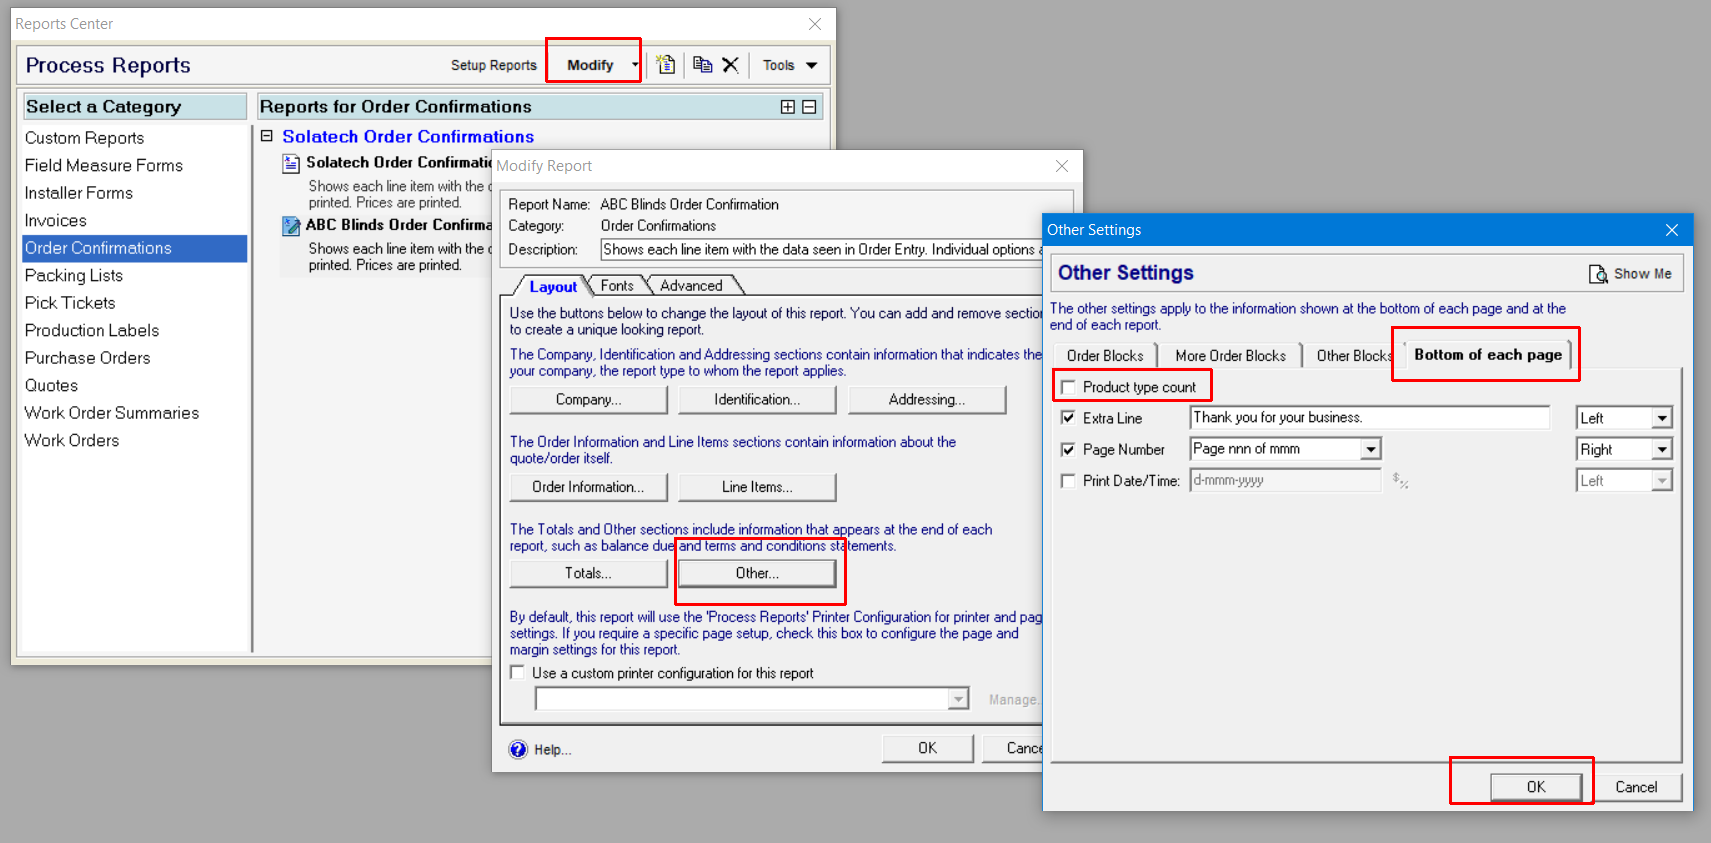Select the Invoices category
This screenshot has height=843, width=1711.
(56, 221)
